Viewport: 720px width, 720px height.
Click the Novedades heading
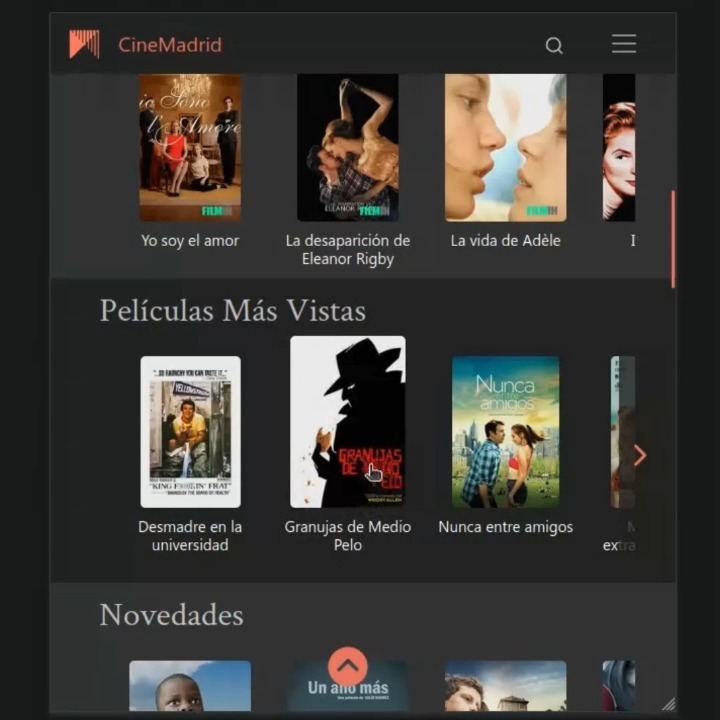click(x=171, y=615)
